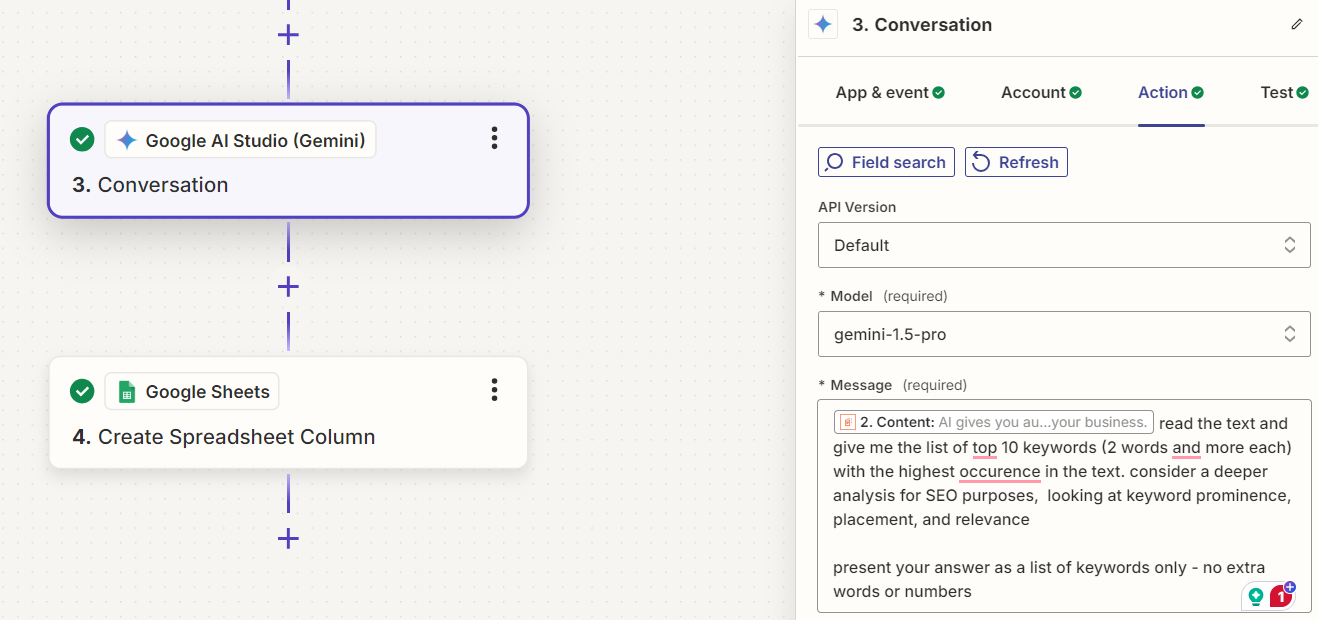Click the Gemini sparkle icon in panel header

point(823,25)
